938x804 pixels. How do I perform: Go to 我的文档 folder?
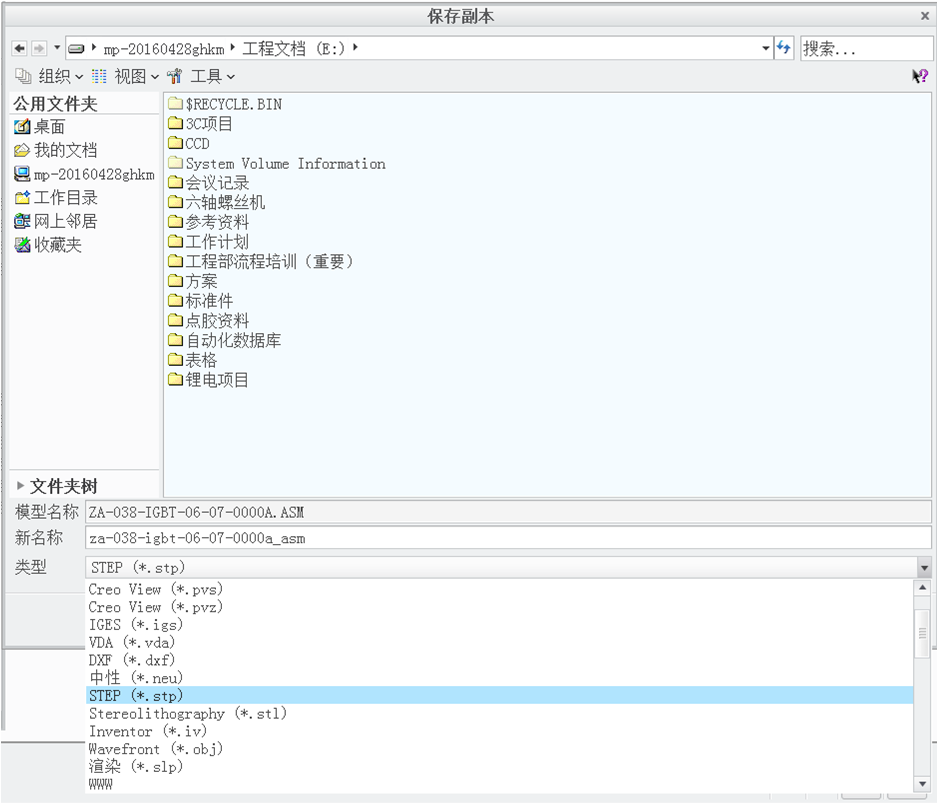[x=56, y=150]
